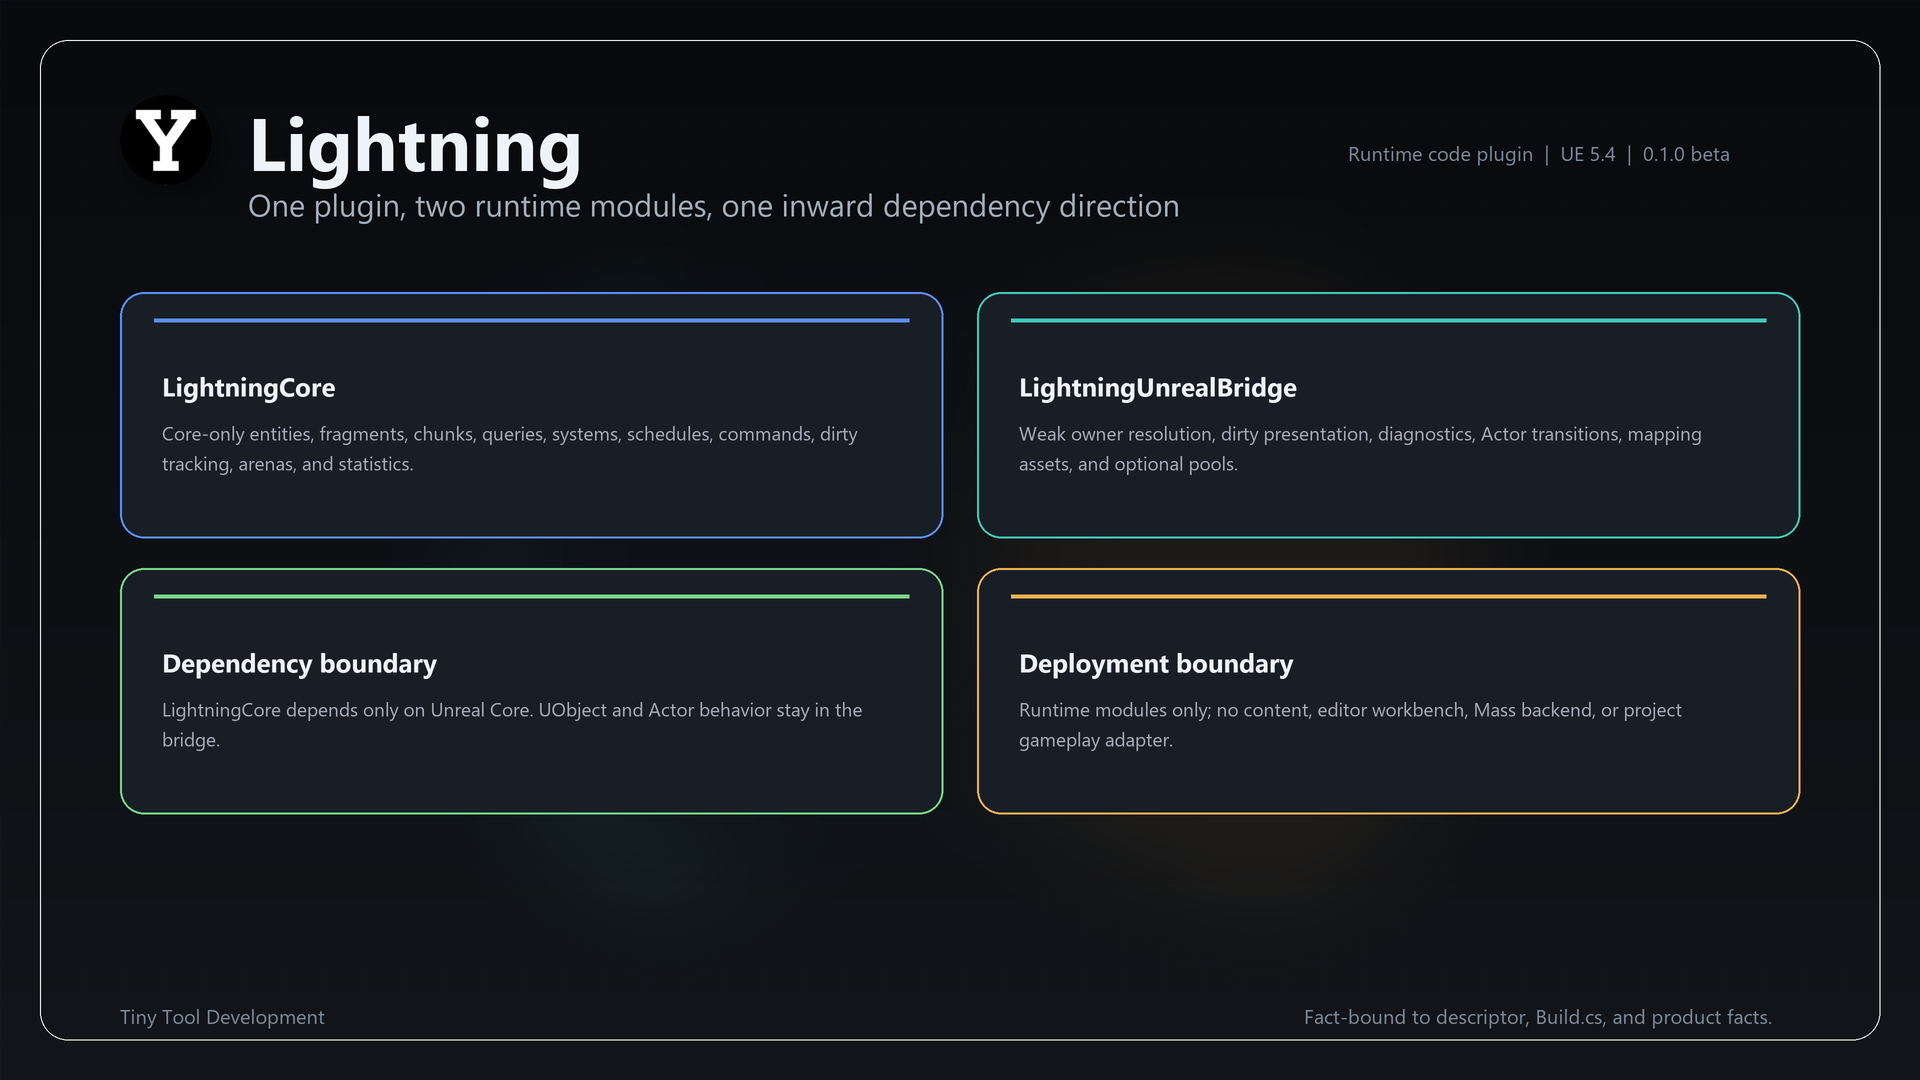Click the blue accent bar on LightningCore
1920x1080 pixels.
coord(531,320)
